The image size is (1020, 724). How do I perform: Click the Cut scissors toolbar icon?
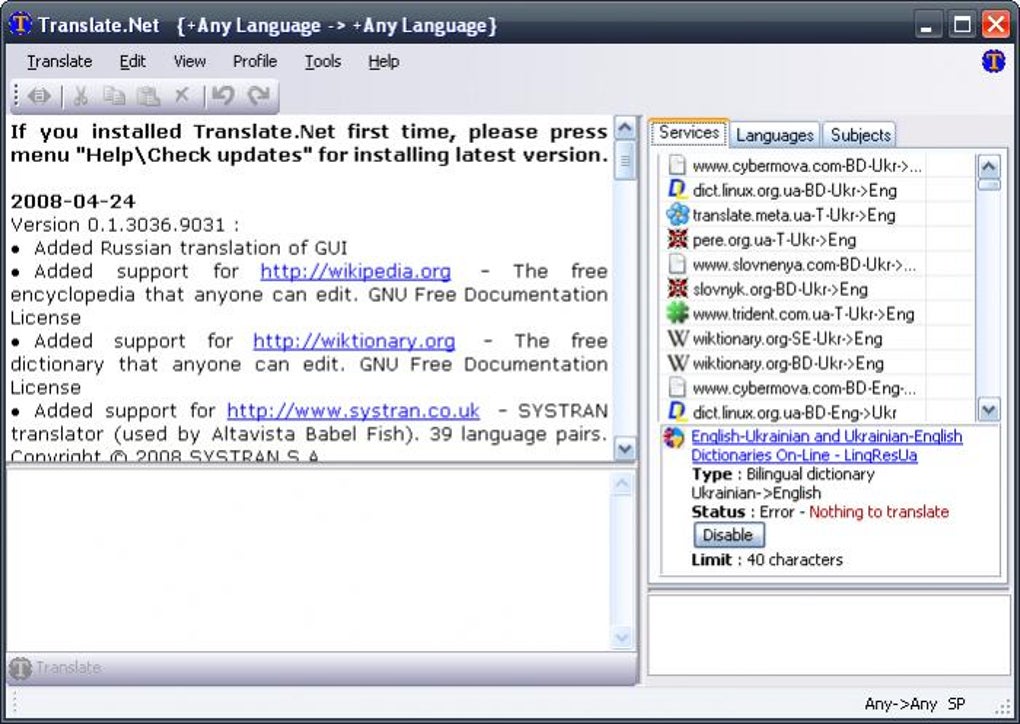[x=81, y=96]
